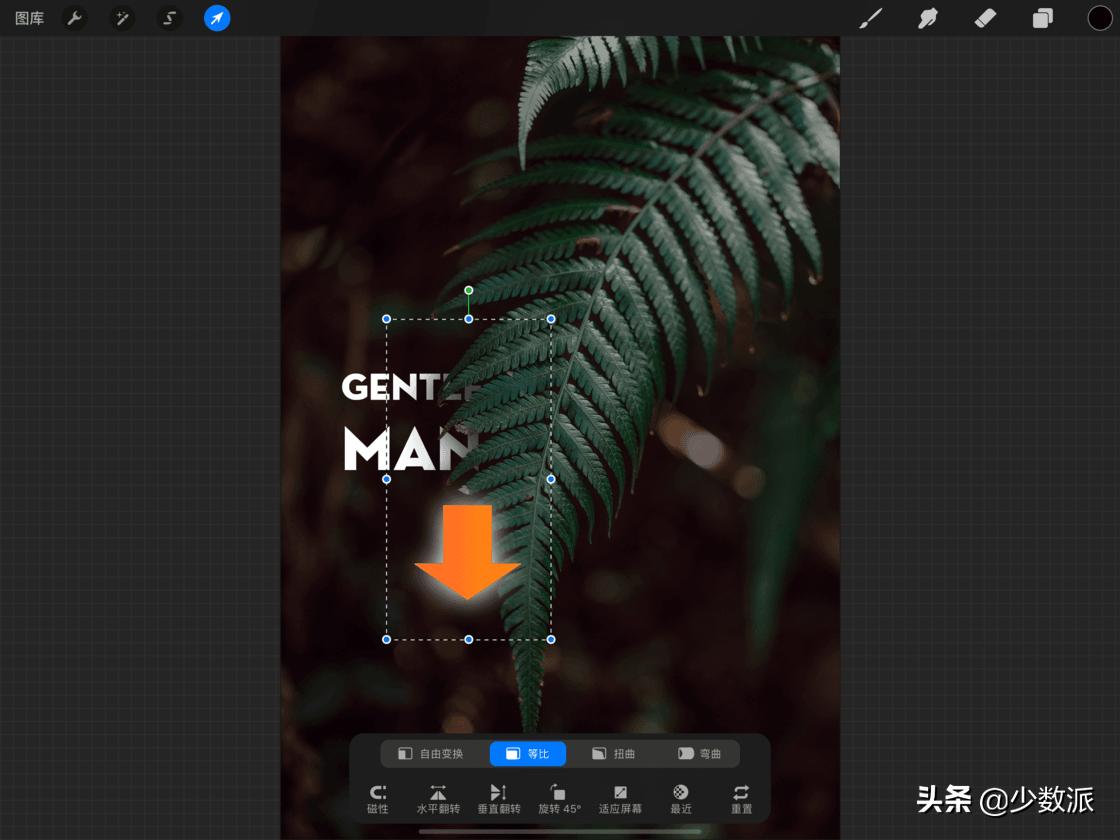This screenshot has height=840, width=1120.
Task: Toggle 磁性 magnetics snapping
Action: [378, 798]
